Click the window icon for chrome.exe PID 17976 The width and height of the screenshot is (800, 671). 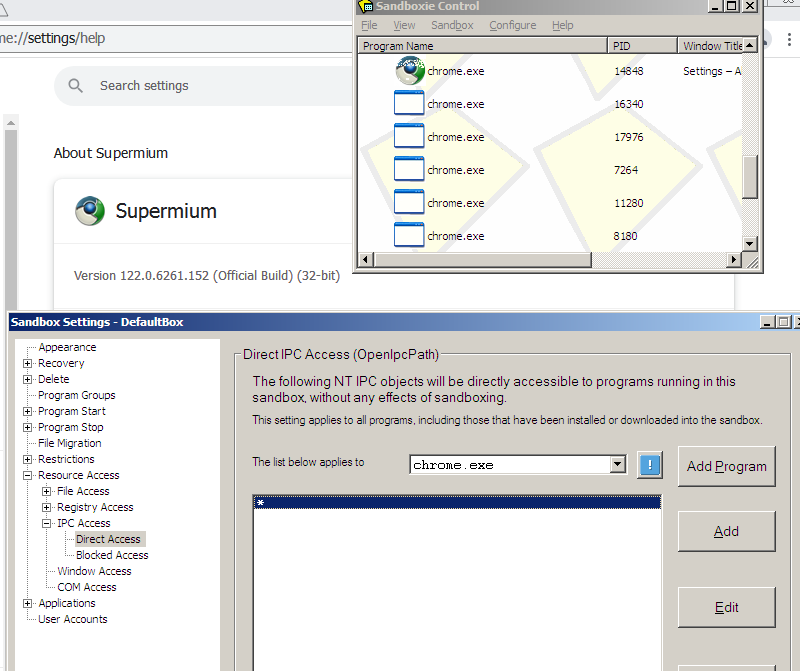click(x=409, y=136)
